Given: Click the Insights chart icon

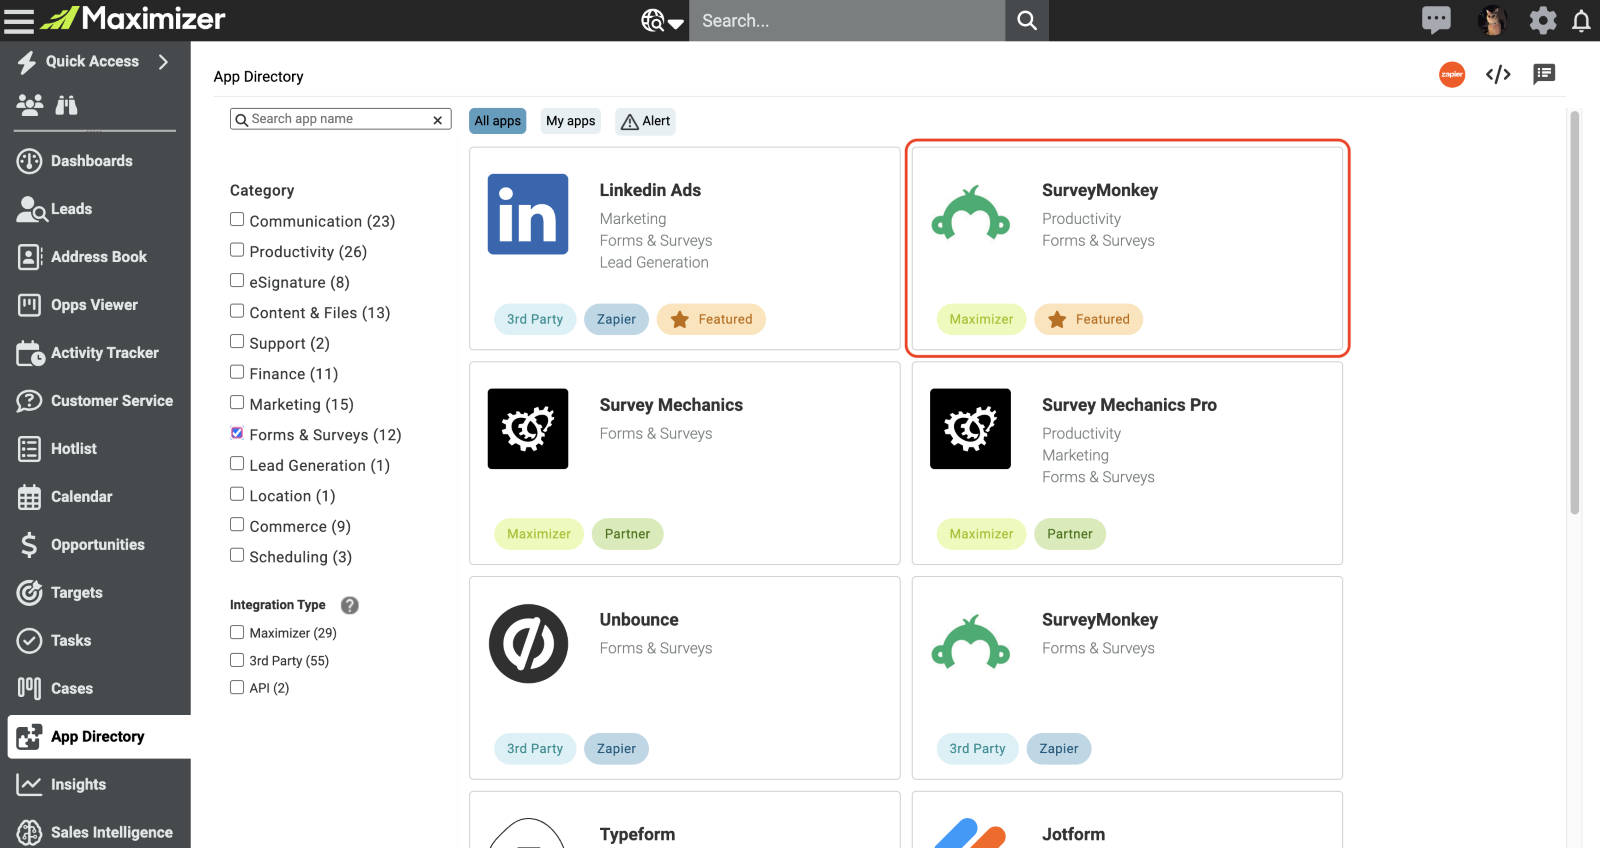Looking at the screenshot, I should tap(29, 785).
